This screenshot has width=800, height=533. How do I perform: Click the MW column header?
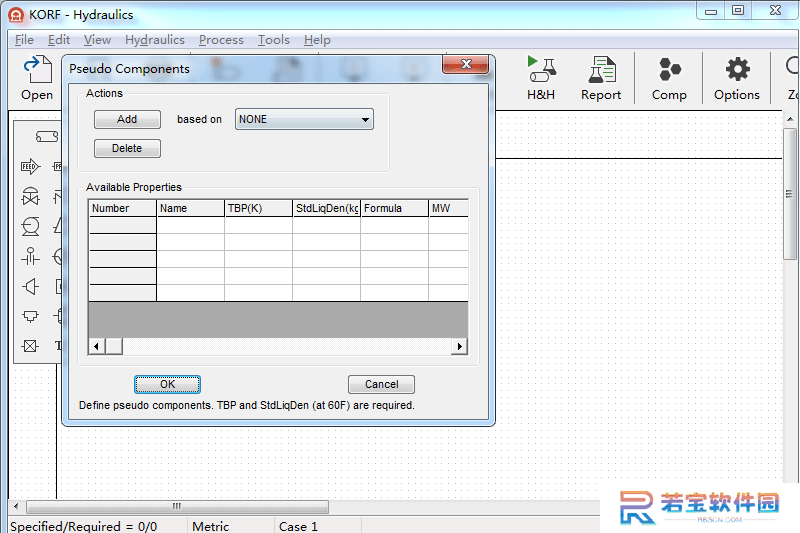(x=448, y=208)
